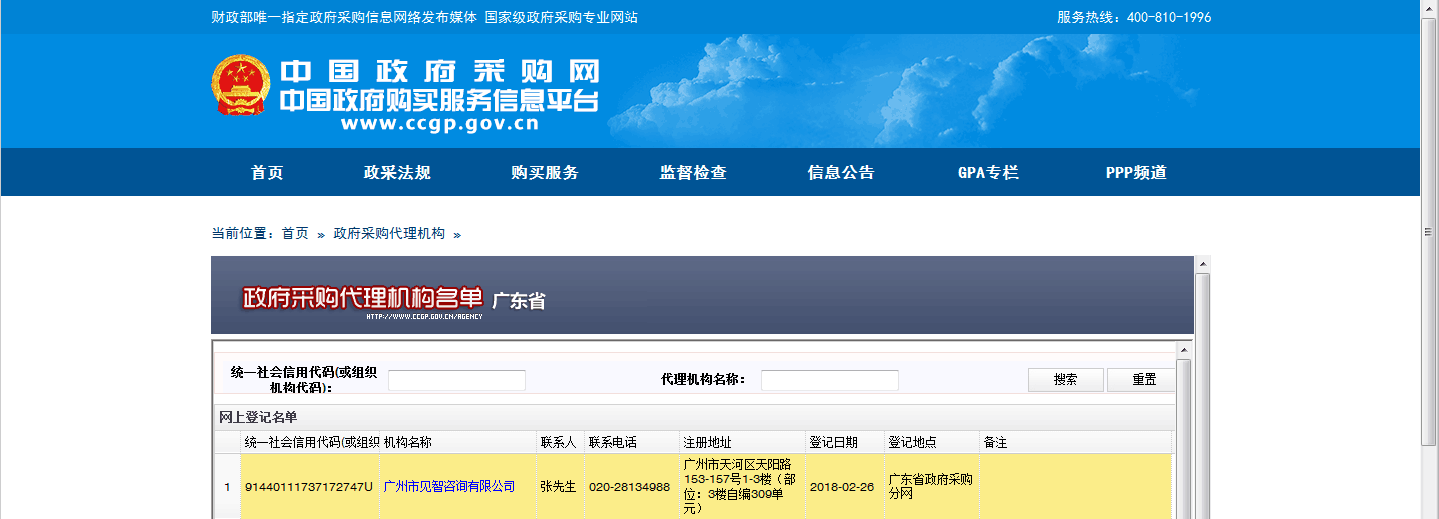Viewport: 1439px width, 519px height.
Task: Open the PPP频道 navigation item
Action: [1136, 172]
